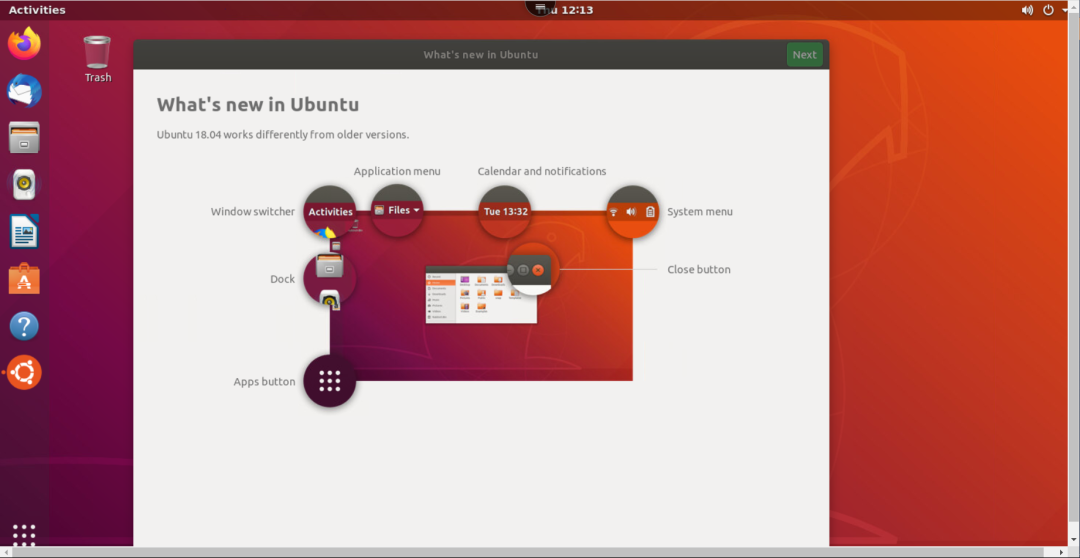Click the "Window switcher" label
Viewport: 1080px width, 558px height.
[253, 211]
